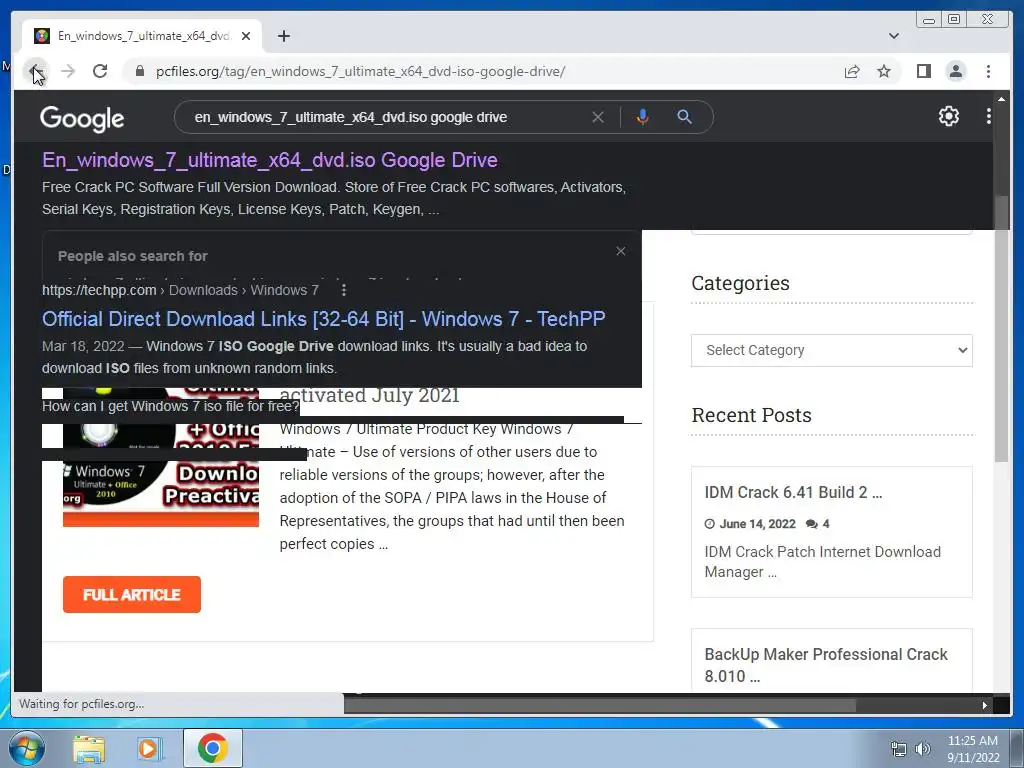This screenshot has width=1024, height=768.
Task: Open the browser side panel icon
Action: pos(923,71)
